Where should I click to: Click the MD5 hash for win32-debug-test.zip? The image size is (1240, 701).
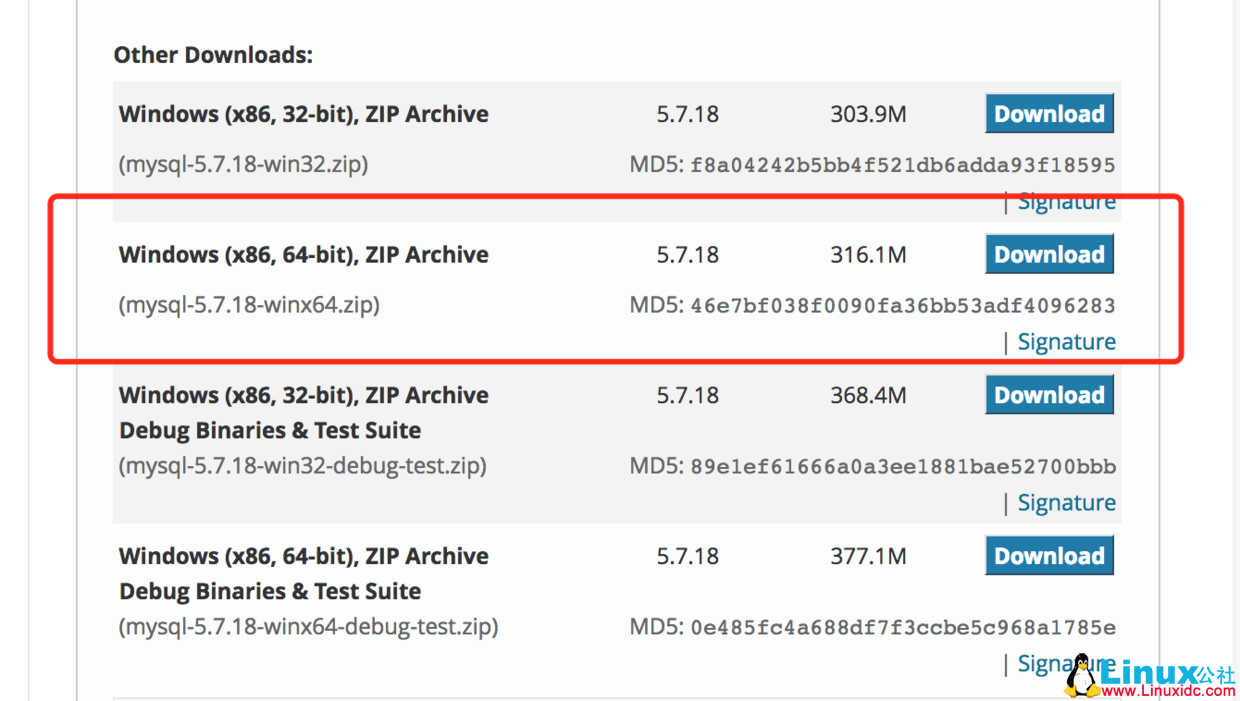click(902, 467)
